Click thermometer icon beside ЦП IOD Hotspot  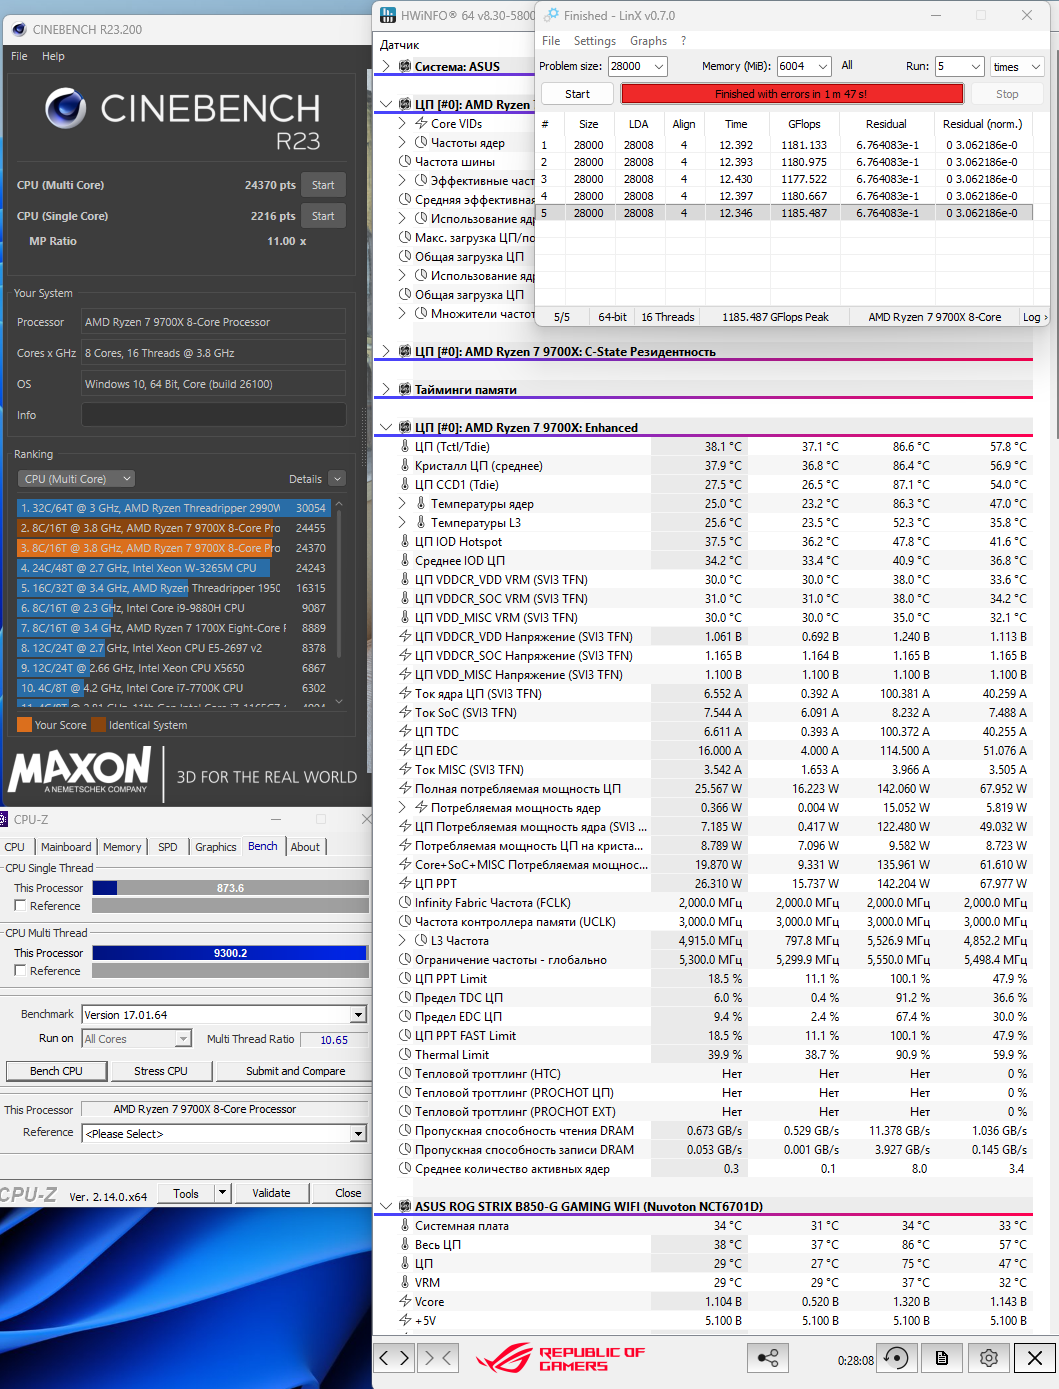[405, 542]
